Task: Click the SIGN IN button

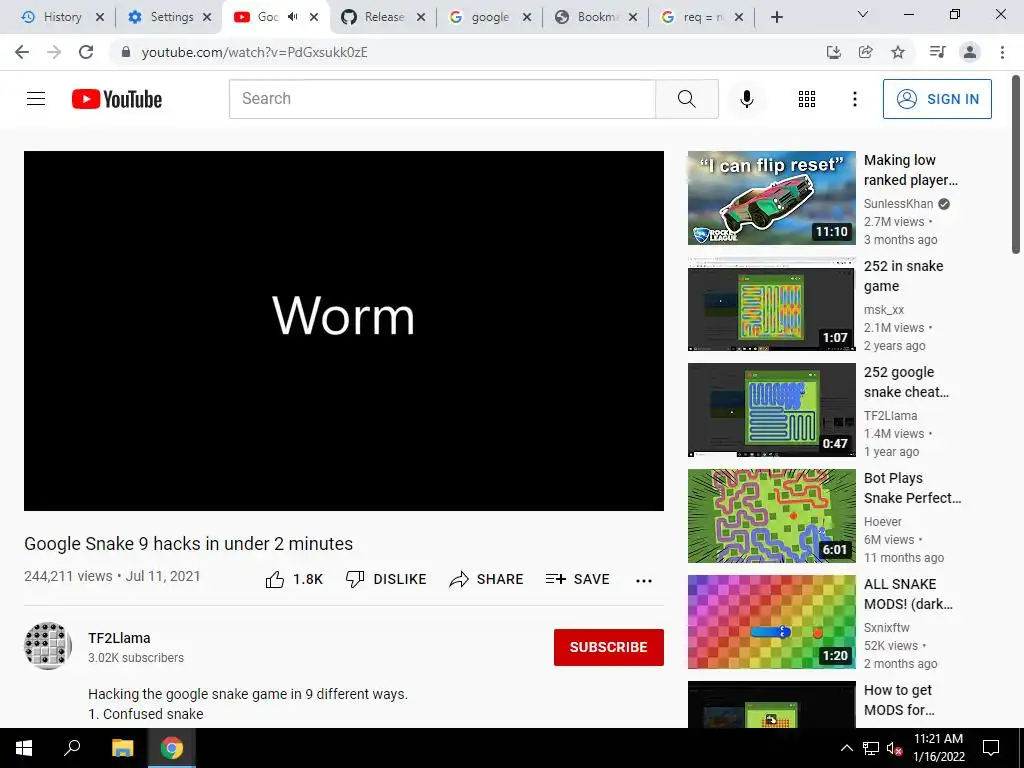Action: (937, 99)
